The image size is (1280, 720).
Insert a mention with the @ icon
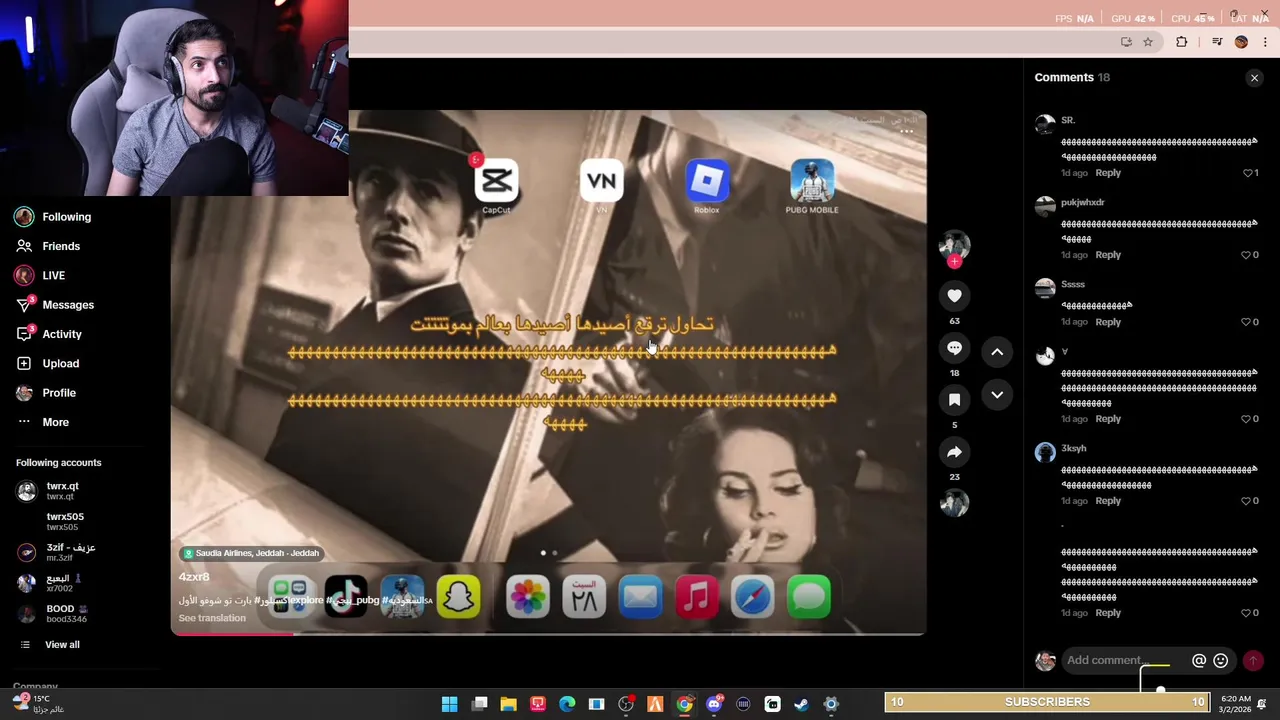[x=1199, y=660]
